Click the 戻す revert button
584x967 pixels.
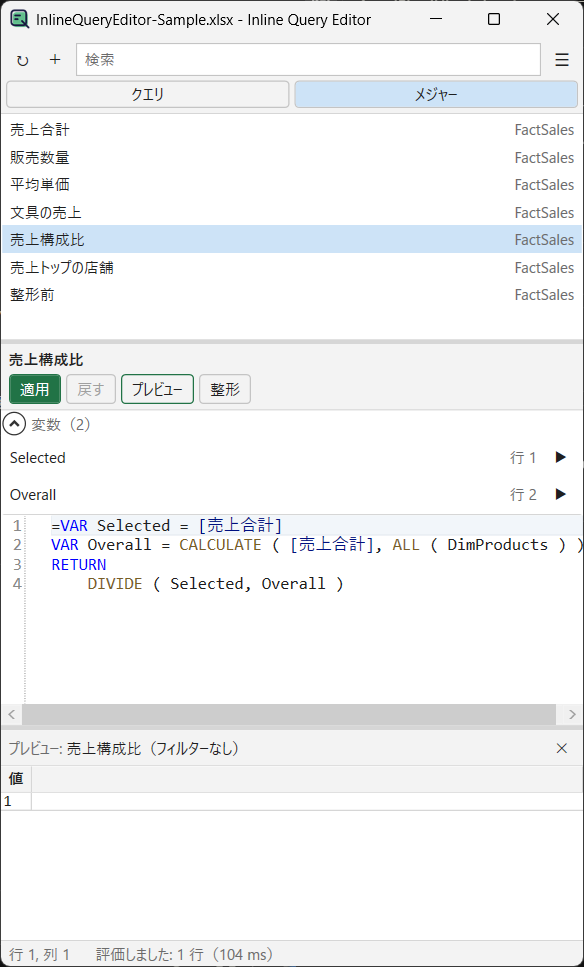point(91,389)
